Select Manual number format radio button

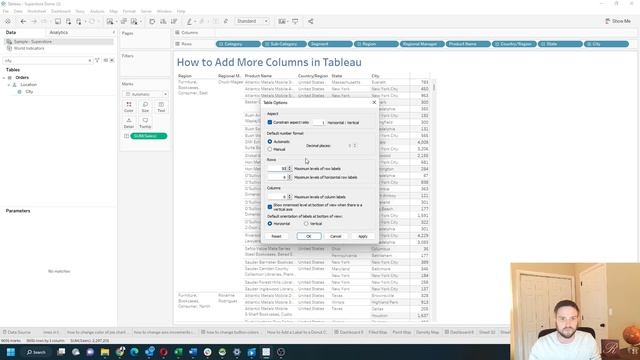point(270,149)
